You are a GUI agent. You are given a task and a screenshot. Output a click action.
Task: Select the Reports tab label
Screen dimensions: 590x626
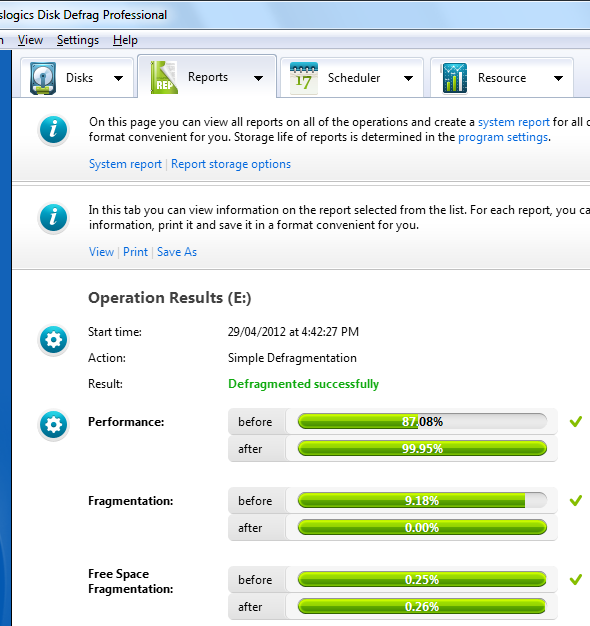tap(208, 77)
